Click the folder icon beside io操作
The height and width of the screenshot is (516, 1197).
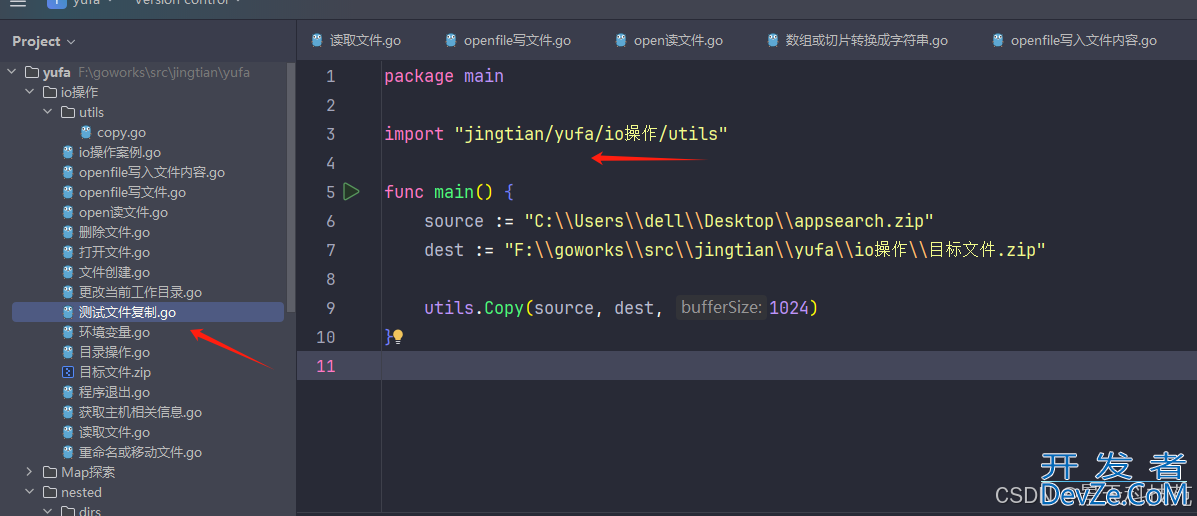pos(50,92)
